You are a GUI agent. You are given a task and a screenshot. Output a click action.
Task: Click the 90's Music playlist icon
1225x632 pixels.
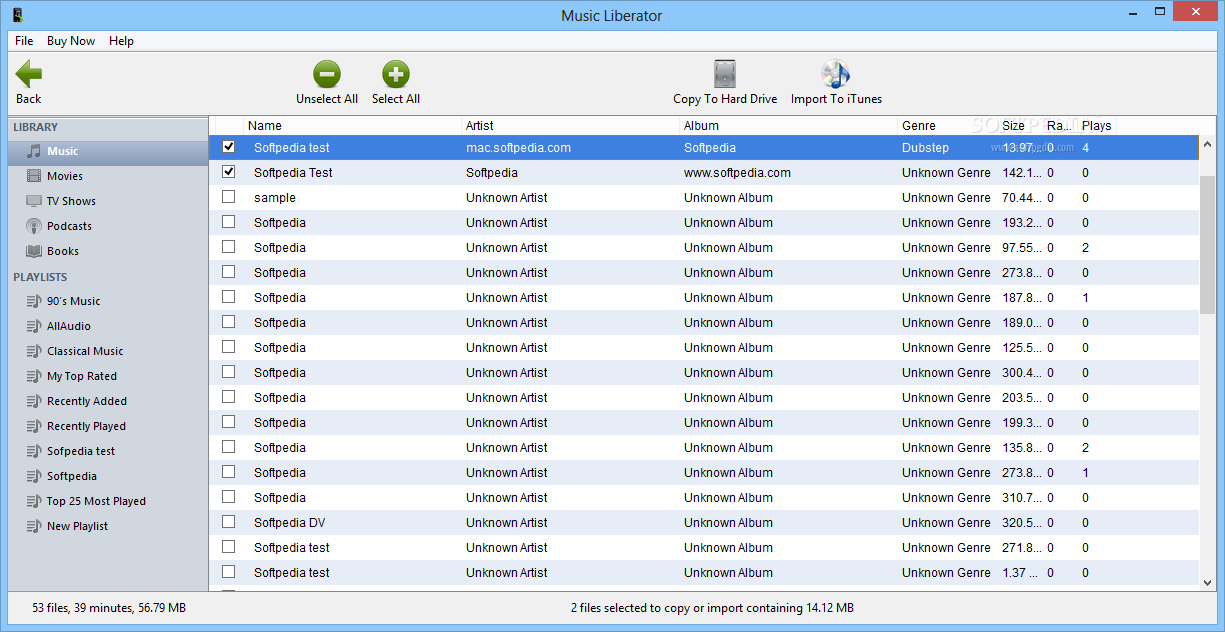click(x=34, y=301)
